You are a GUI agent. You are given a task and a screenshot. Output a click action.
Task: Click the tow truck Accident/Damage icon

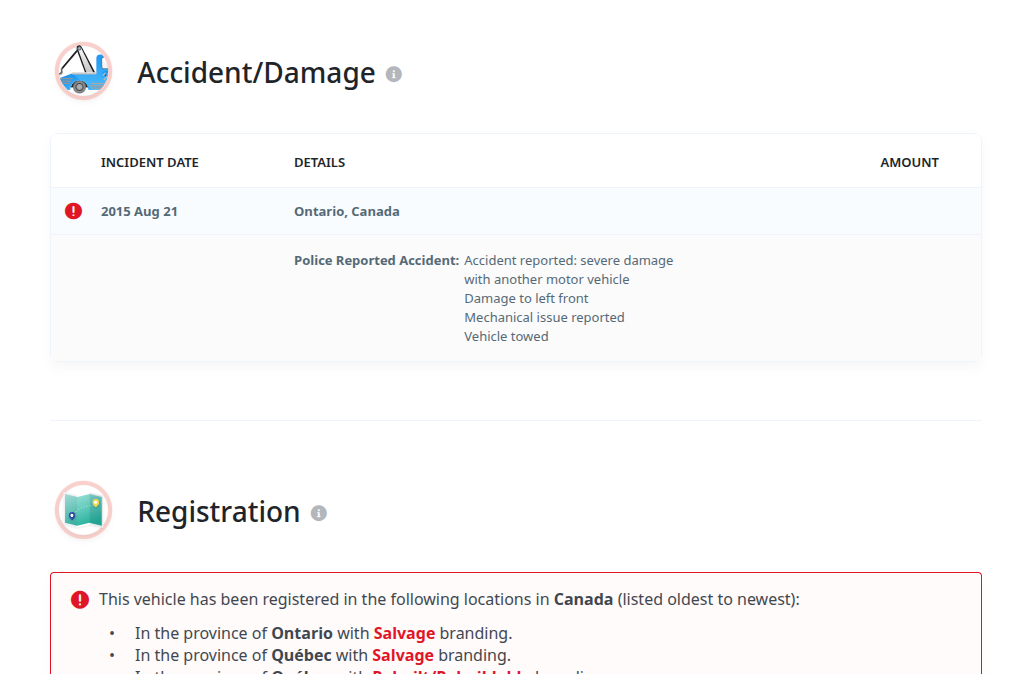(83, 72)
